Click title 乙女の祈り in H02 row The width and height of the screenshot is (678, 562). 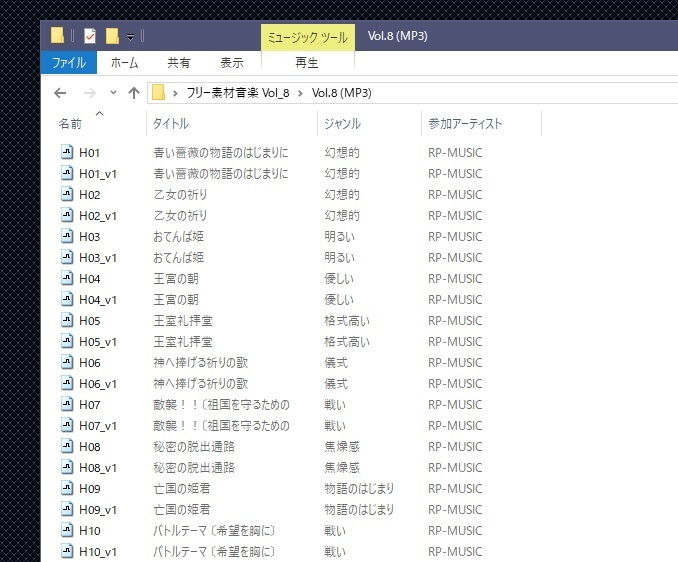[180, 195]
